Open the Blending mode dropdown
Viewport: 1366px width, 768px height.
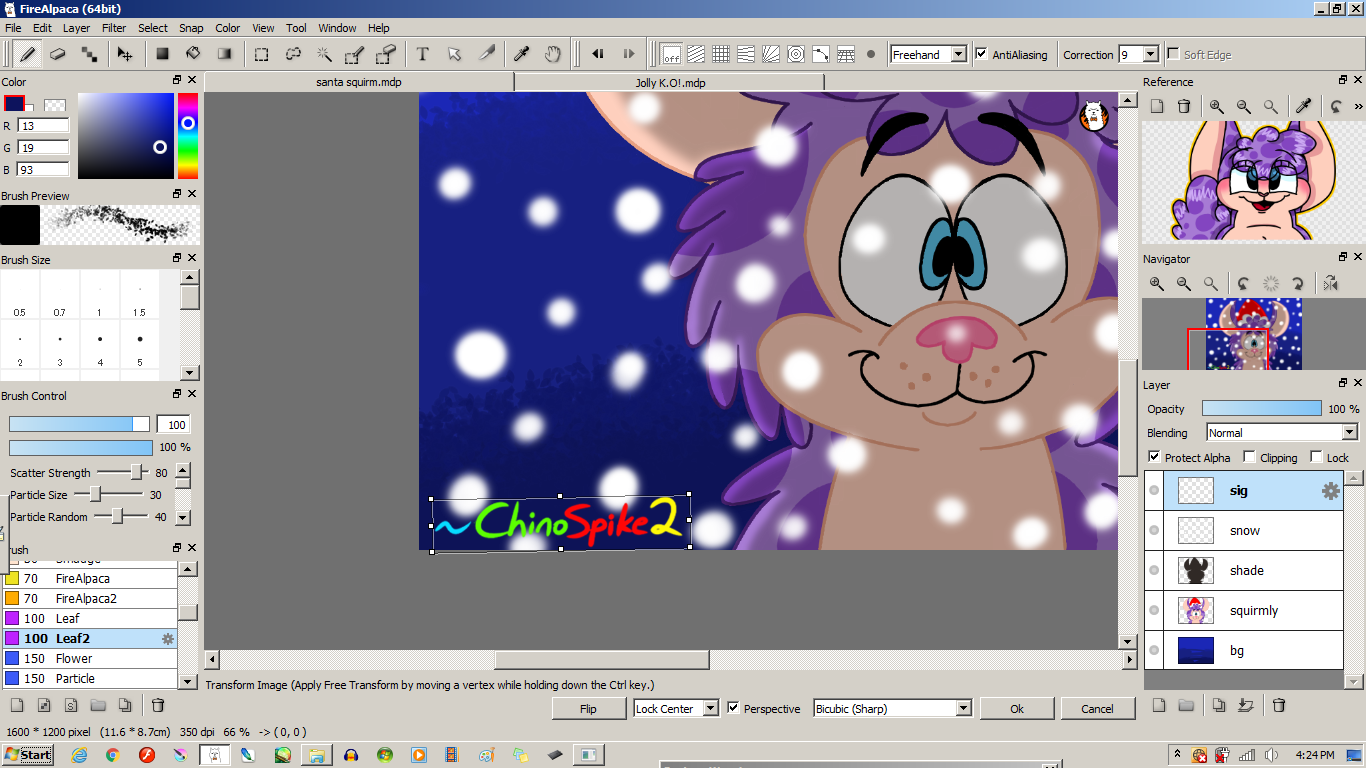pyautogui.click(x=1349, y=433)
